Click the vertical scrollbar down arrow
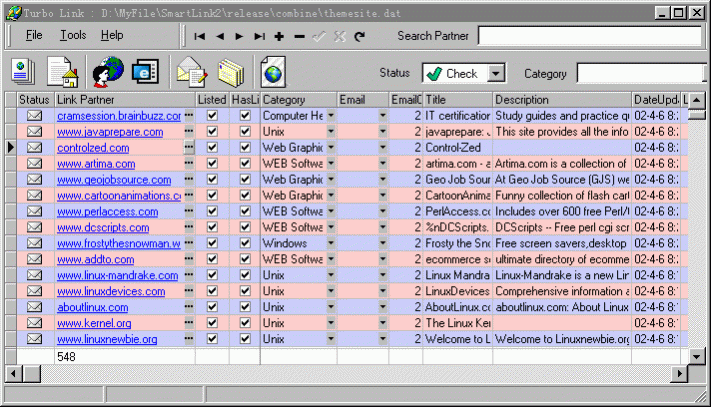 click(x=696, y=357)
